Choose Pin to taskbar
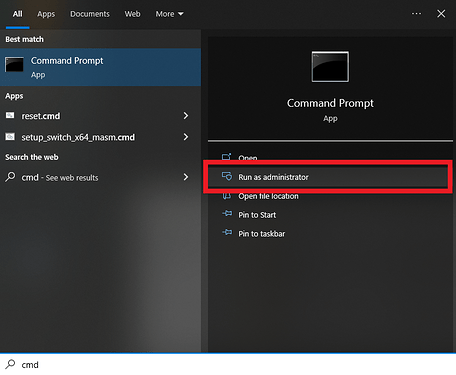 [x=330, y=234]
